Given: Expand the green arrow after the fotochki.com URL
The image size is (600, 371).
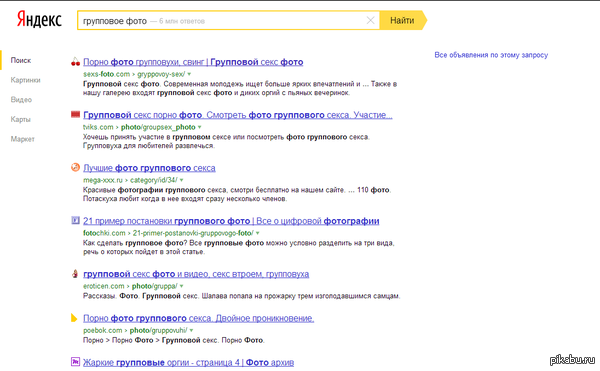Looking at the screenshot, I should click(x=258, y=233).
